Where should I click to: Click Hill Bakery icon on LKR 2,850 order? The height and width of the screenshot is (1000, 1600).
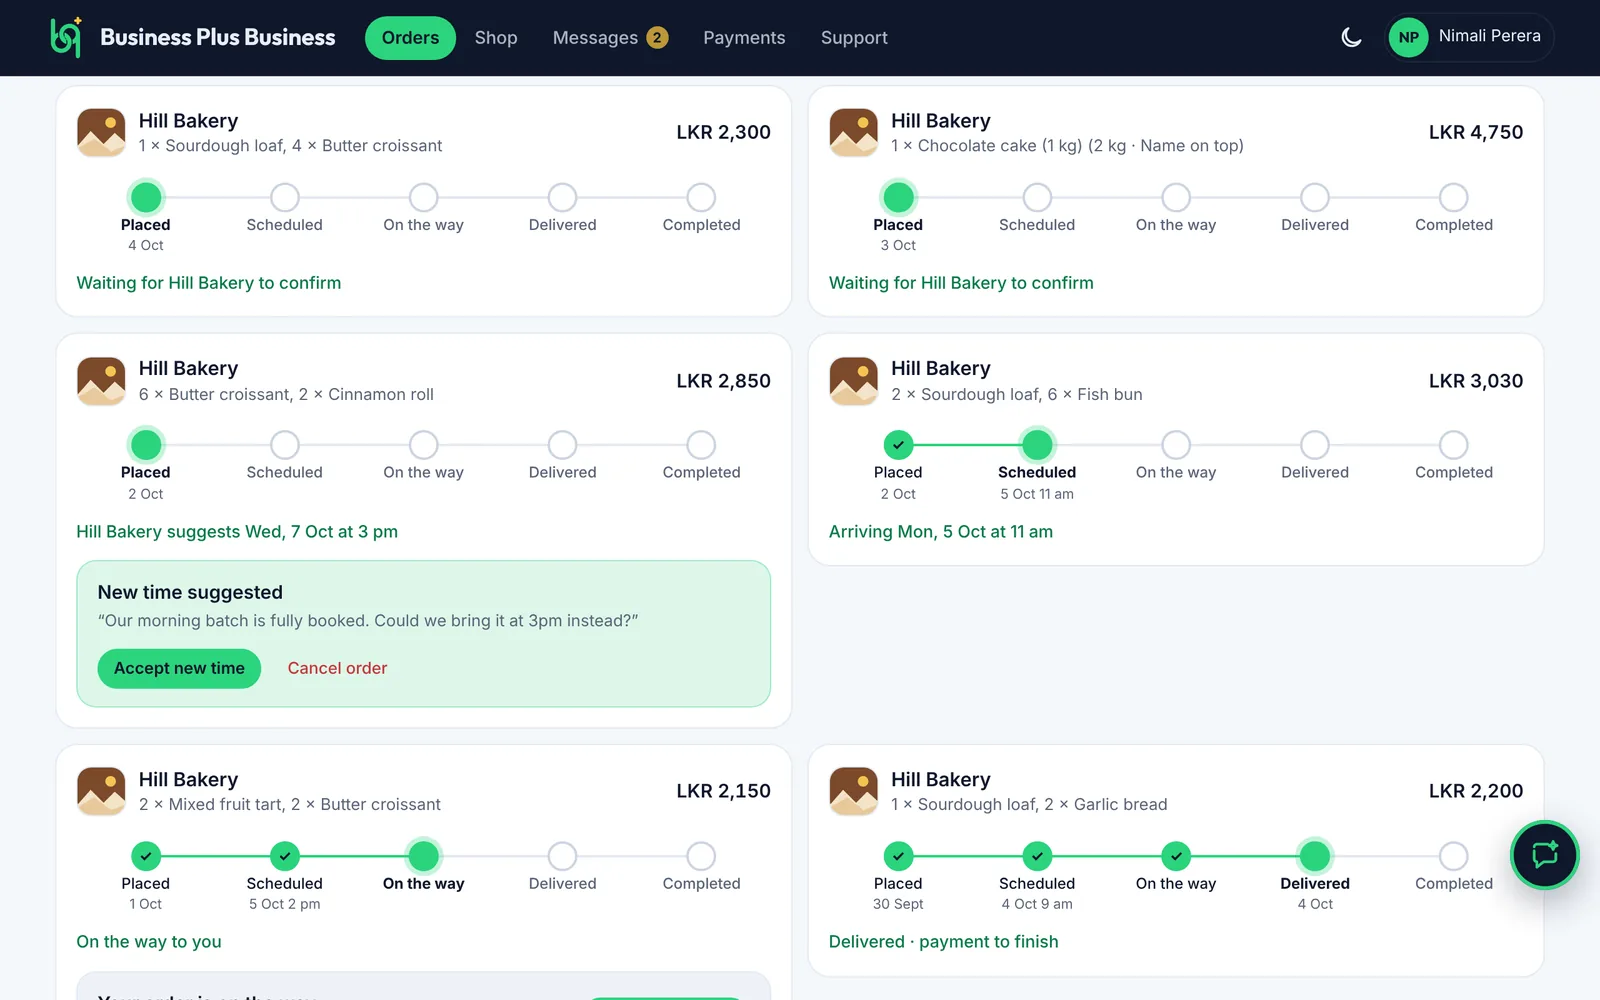101,381
